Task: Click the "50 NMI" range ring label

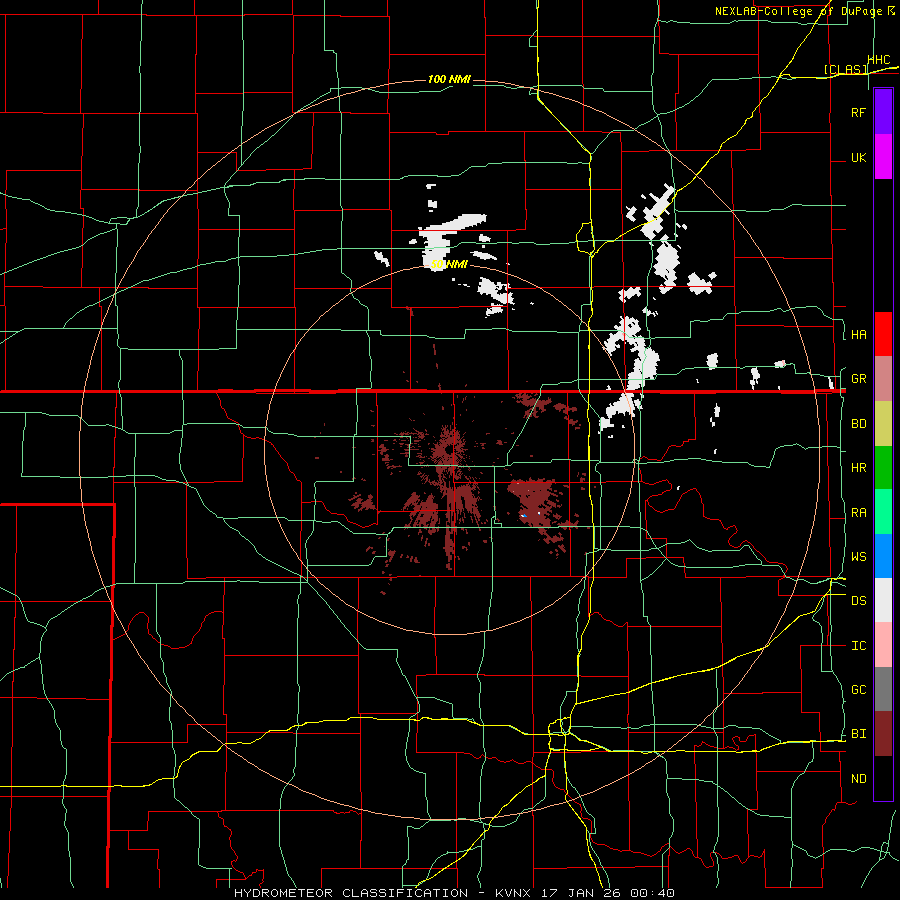Action: coord(449,265)
